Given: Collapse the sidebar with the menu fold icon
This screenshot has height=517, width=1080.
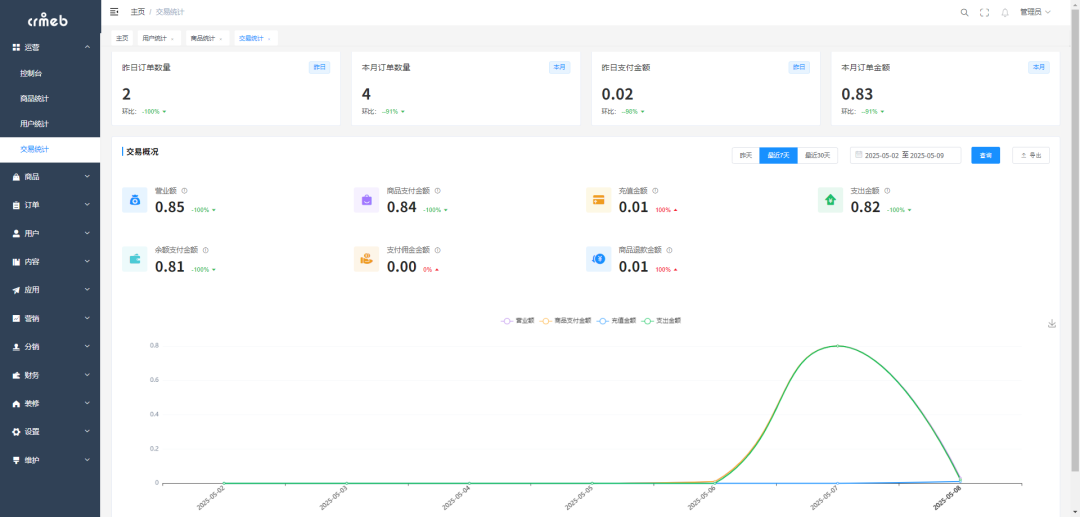Looking at the screenshot, I should coord(114,12).
